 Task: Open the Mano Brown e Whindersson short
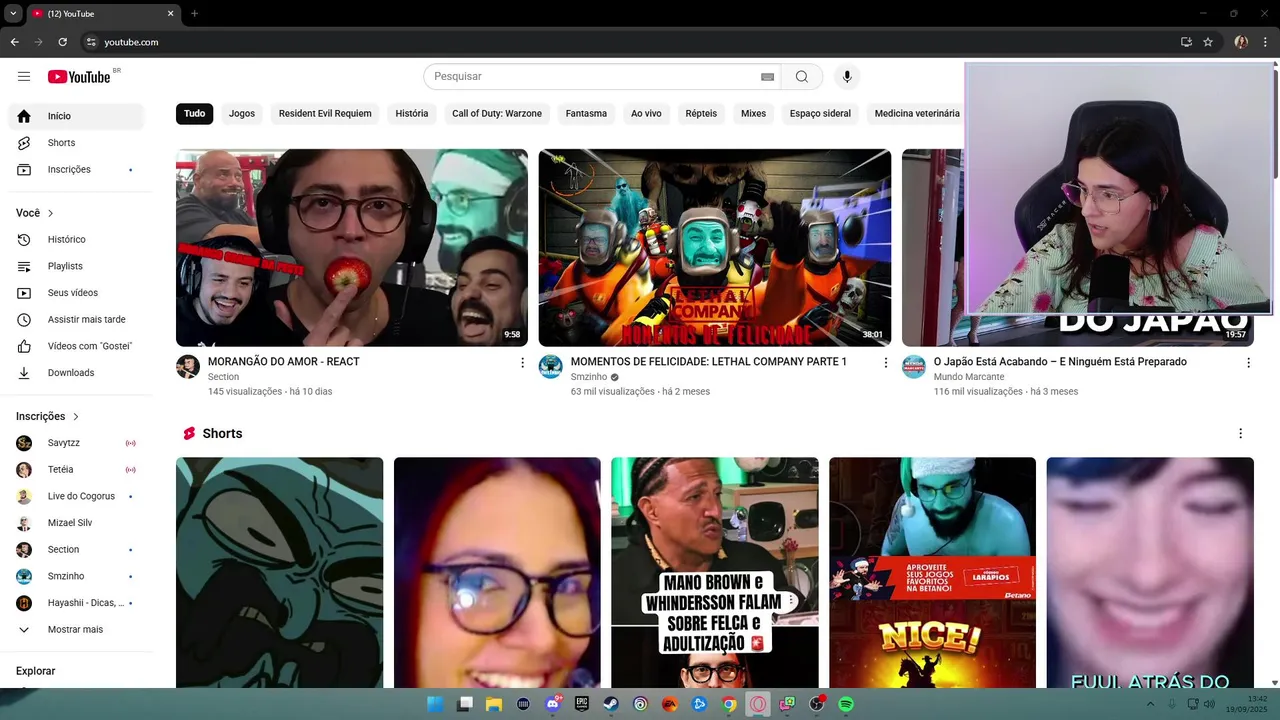click(x=715, y=573)
